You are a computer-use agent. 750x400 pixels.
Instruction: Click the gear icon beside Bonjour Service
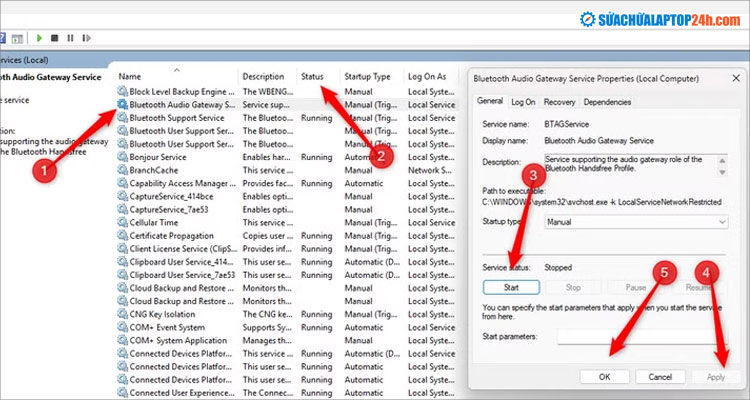[x=122, y=157]
